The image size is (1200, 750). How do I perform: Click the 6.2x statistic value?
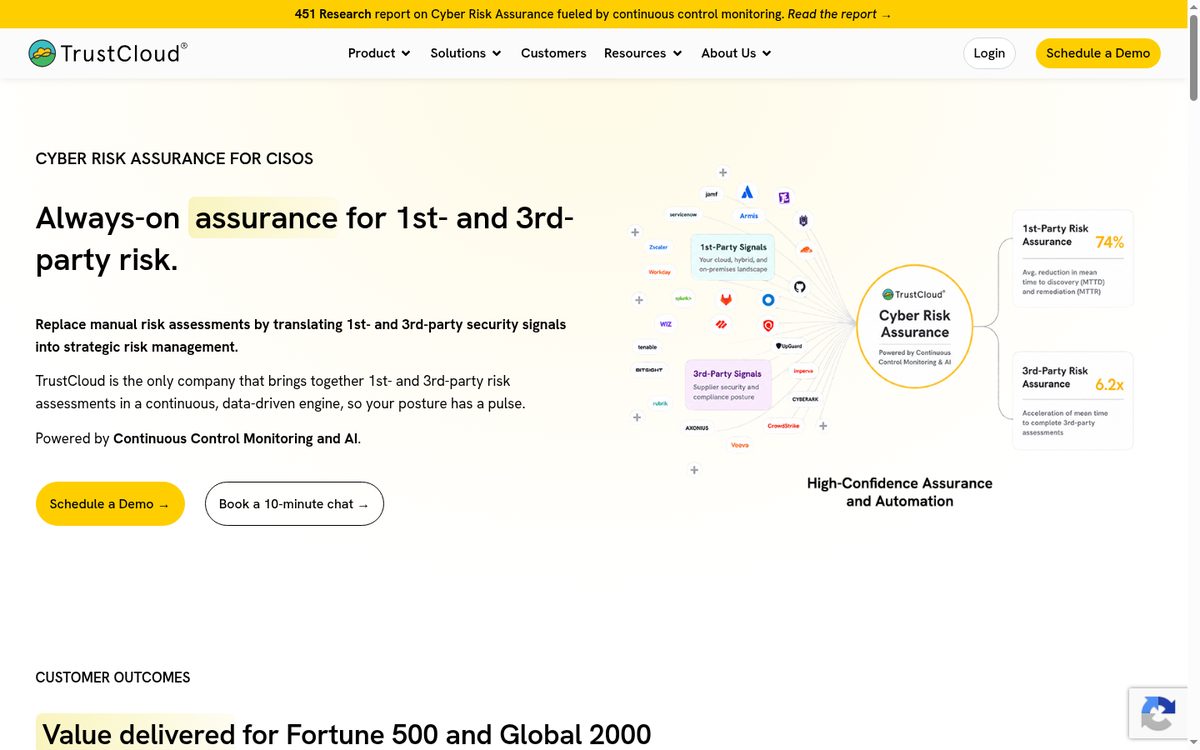click(x=1109, y=384)
